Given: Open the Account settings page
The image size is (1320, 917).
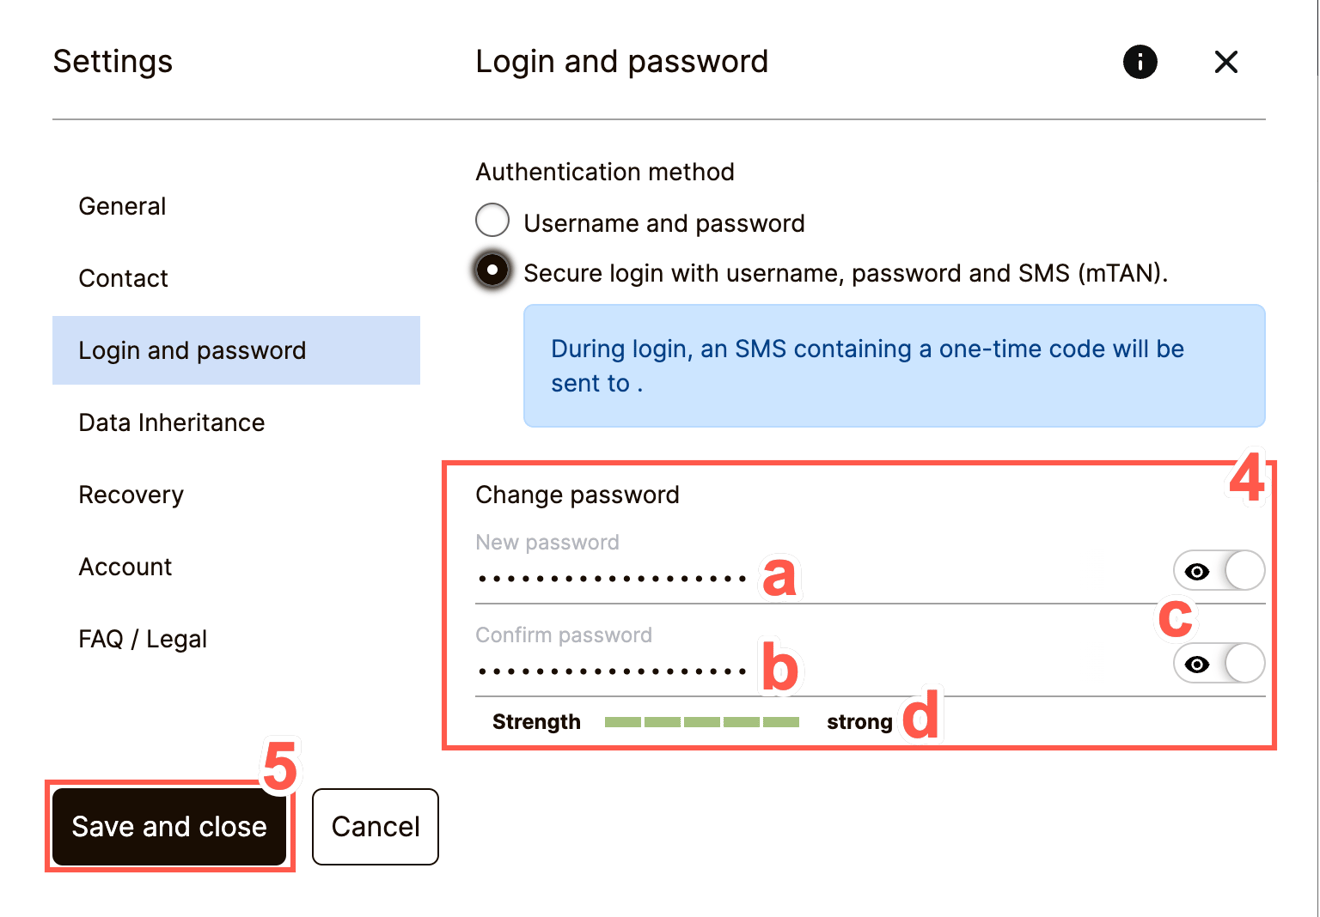Looking at the screenshot, I should coord(125,566).
